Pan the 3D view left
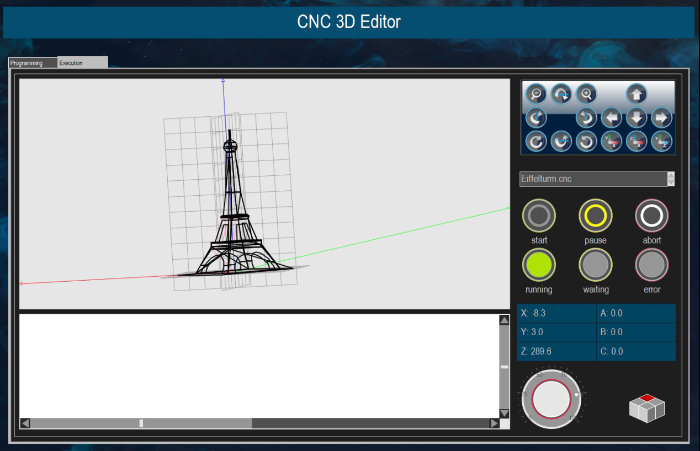Viewport: 700px width, 451px height. point(611,118)
